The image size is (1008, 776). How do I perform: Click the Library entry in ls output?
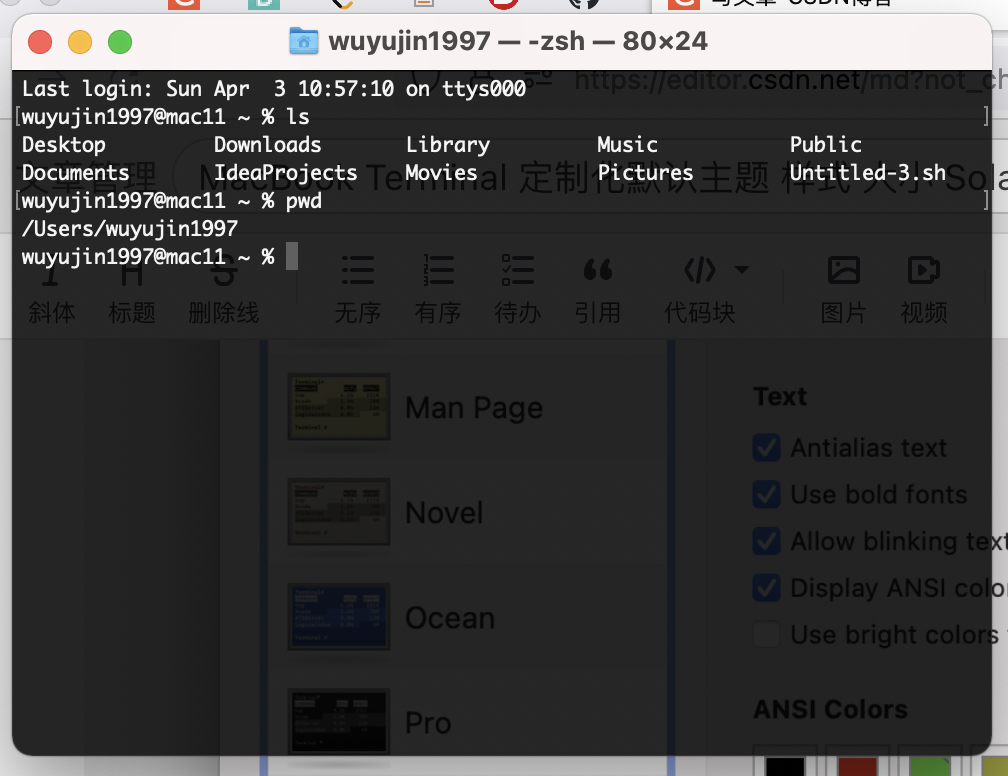pos(447,145)
